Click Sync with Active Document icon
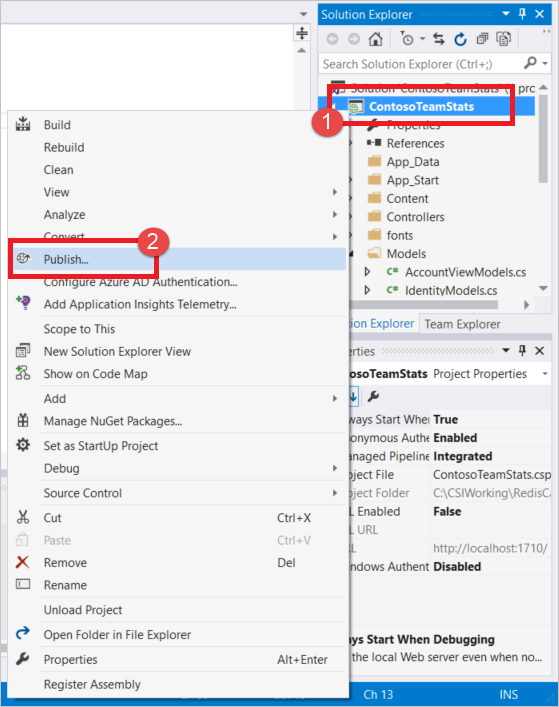 tap(439, 39)
